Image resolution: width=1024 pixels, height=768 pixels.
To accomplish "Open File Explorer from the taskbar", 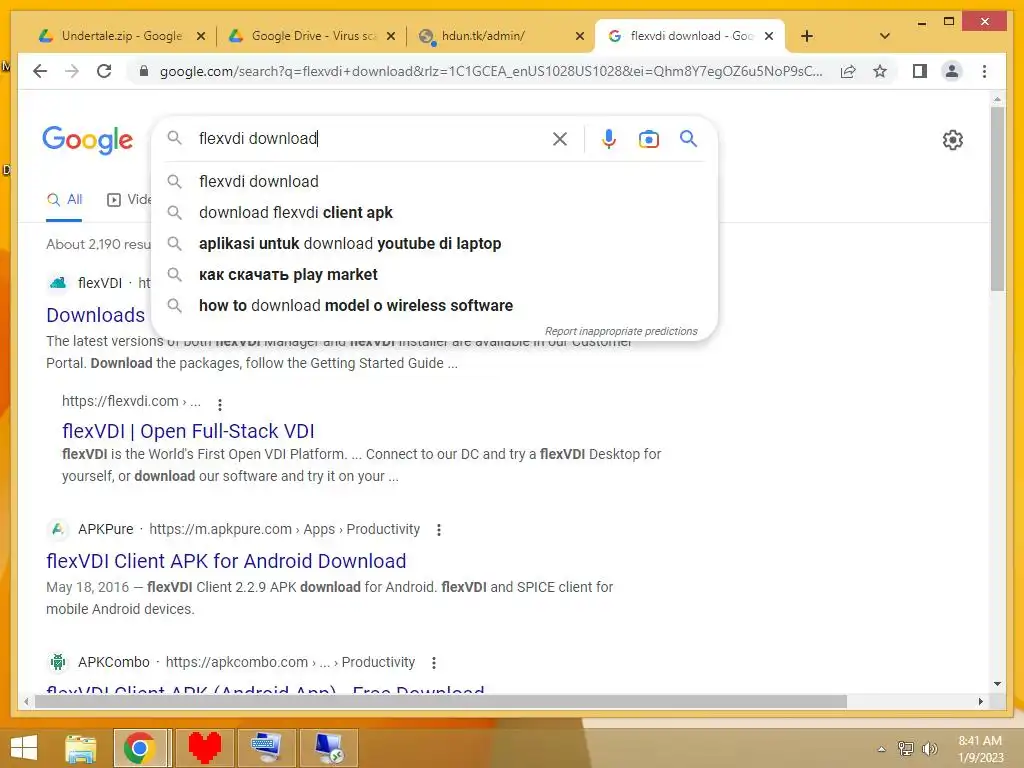I will point(80,748).
